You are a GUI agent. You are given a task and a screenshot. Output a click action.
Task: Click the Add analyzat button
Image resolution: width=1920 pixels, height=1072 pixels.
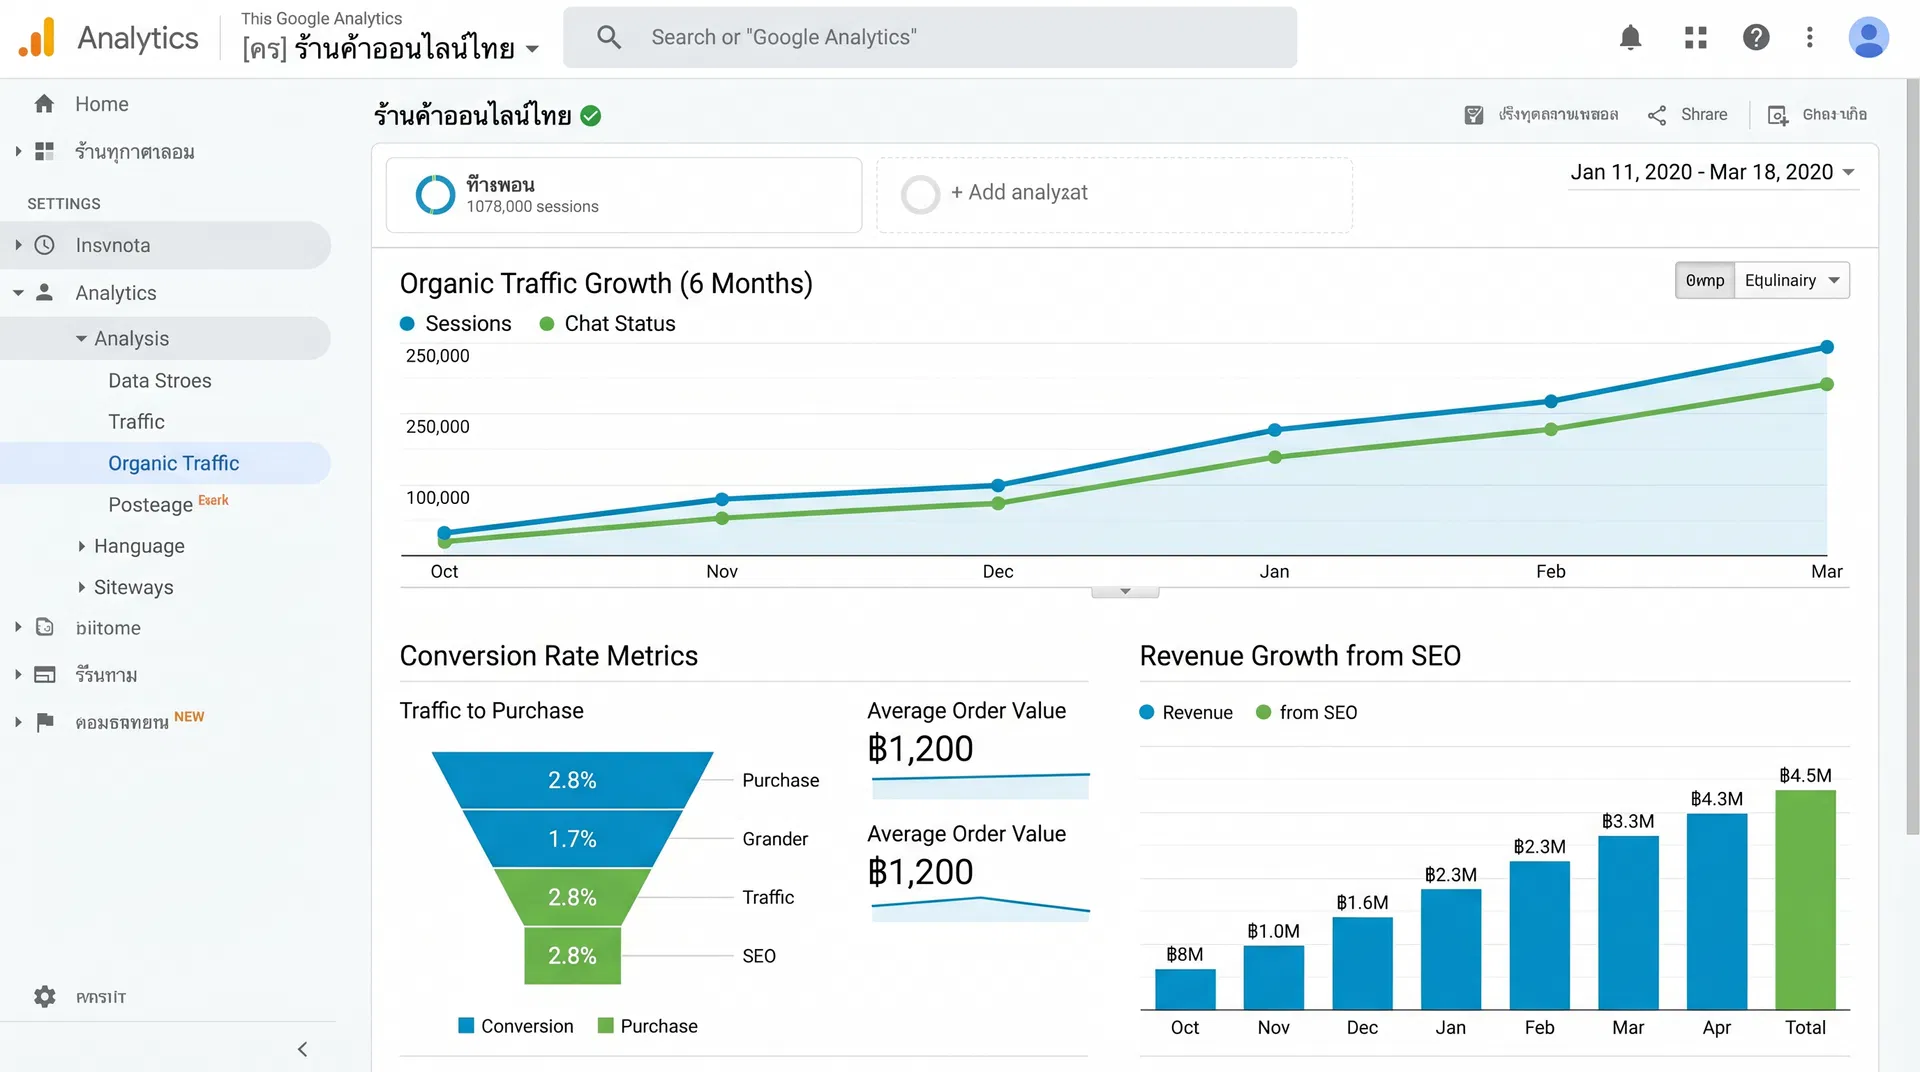pyautogui.click(x=1019, y=193)
